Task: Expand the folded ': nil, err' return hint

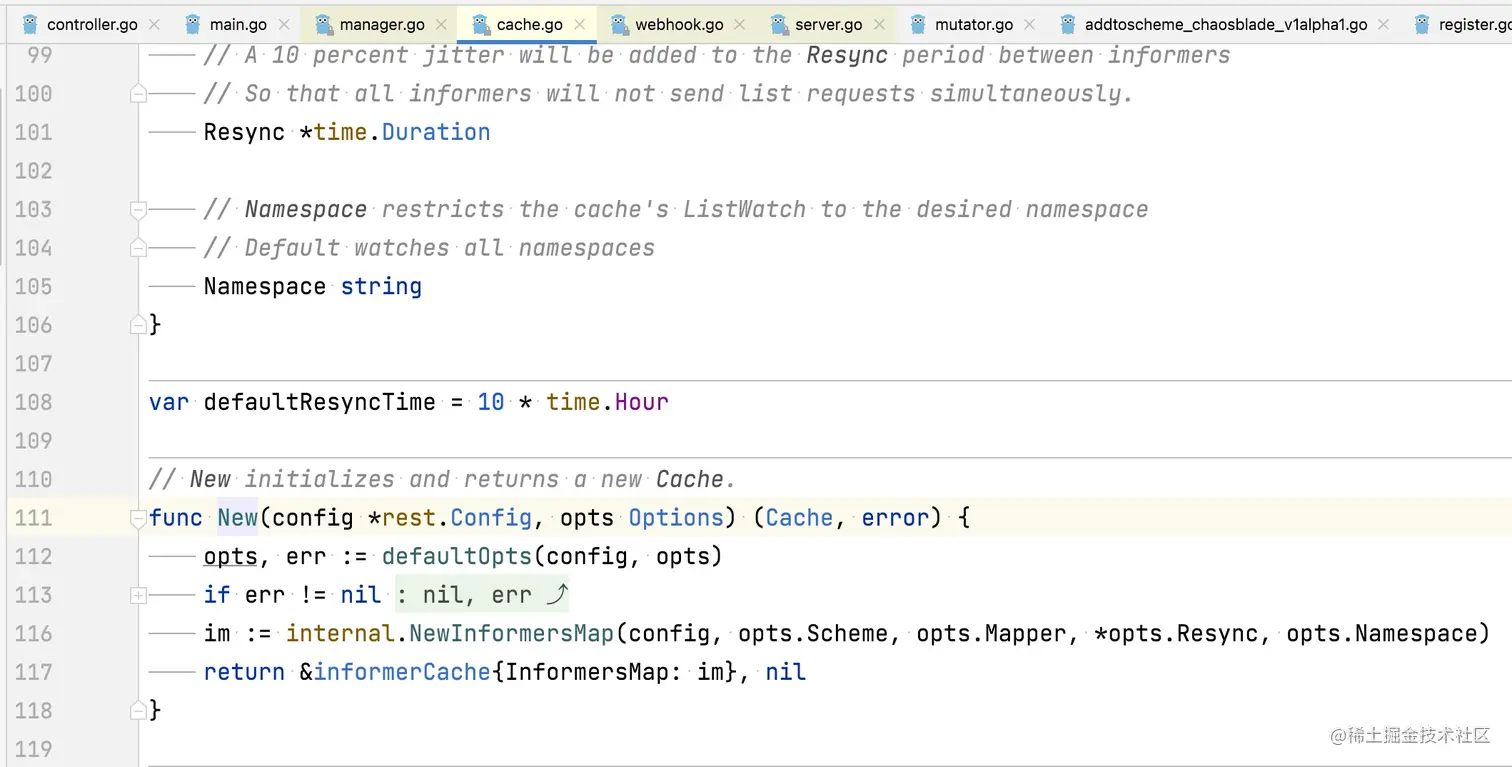Action: pos(483,595)
